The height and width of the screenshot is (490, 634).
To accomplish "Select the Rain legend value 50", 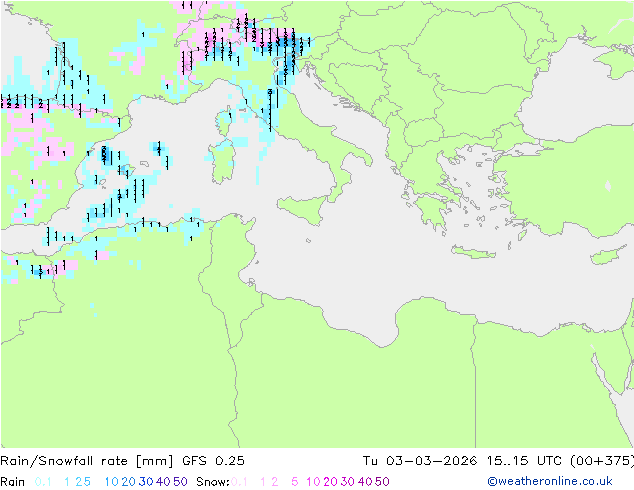I will [x=180, y=482].
